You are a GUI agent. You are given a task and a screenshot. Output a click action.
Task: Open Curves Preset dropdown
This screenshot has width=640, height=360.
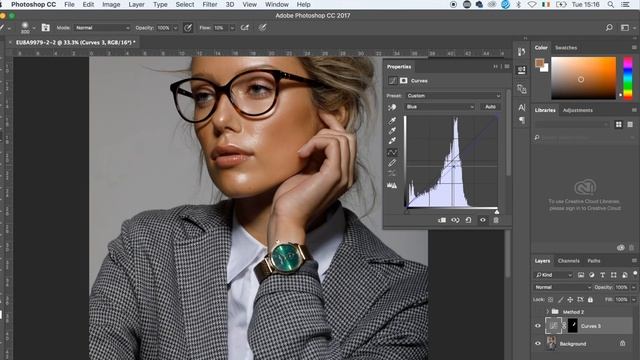[453, 96]
